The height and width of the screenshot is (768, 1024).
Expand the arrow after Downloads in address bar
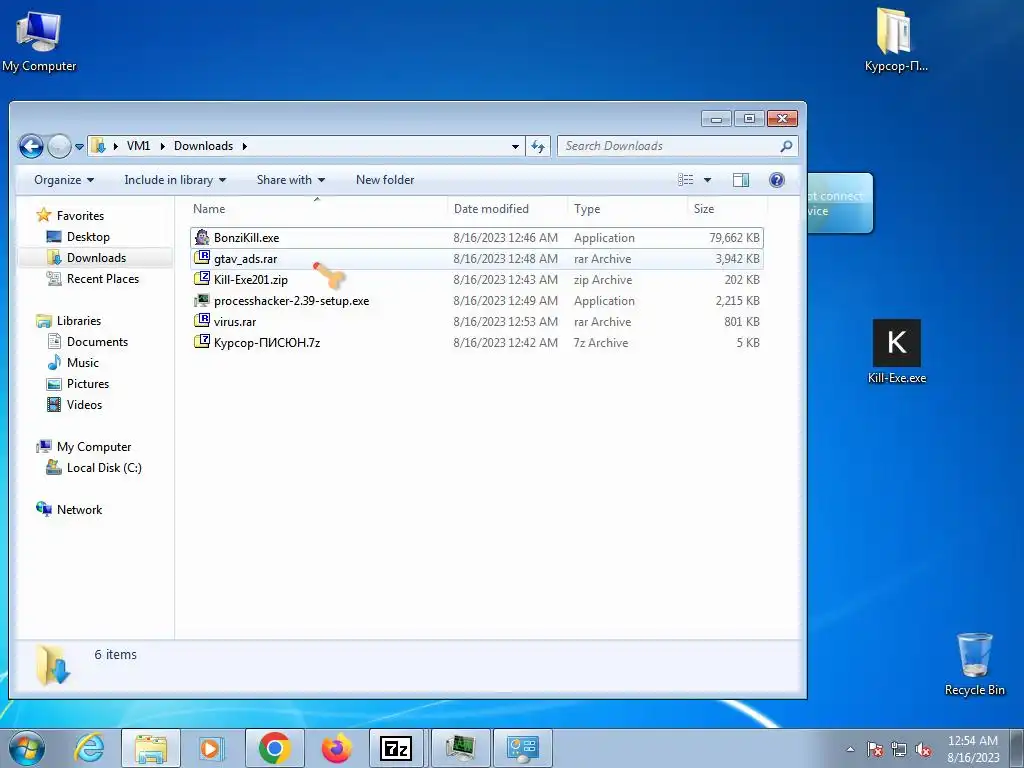coord(245,146)
